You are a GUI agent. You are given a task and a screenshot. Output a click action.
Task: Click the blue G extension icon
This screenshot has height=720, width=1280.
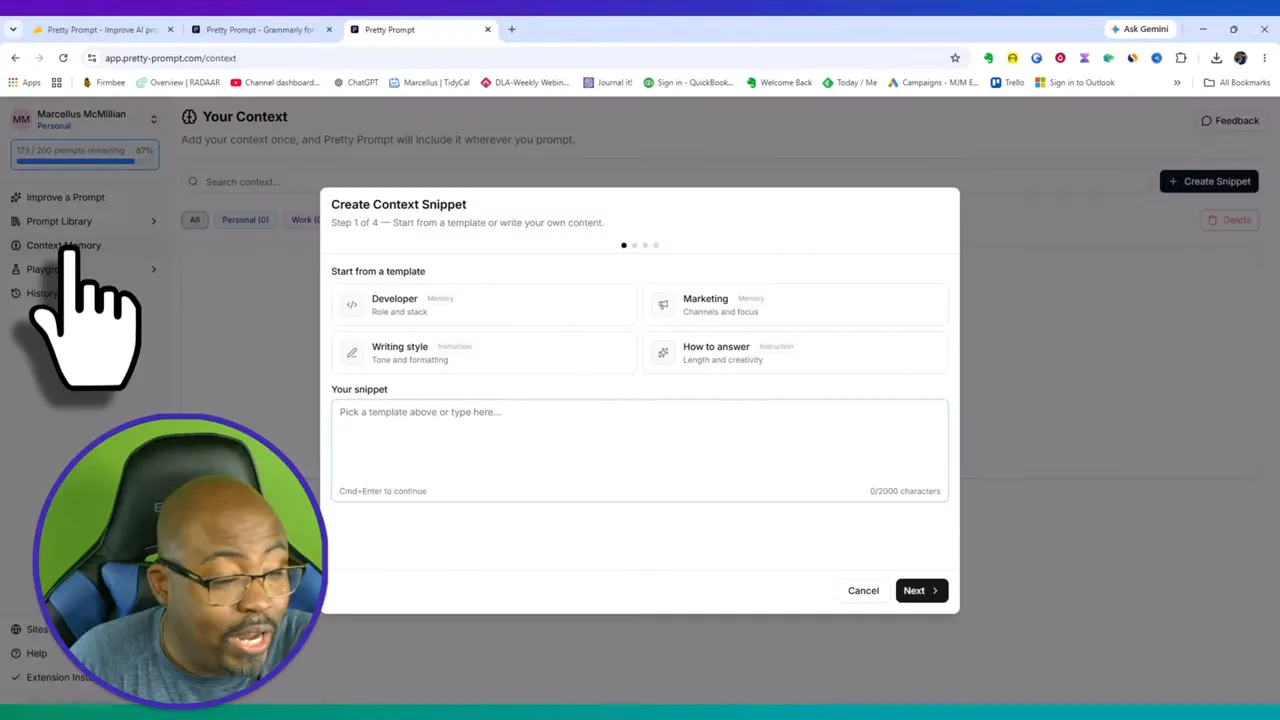click(1036, 58)
